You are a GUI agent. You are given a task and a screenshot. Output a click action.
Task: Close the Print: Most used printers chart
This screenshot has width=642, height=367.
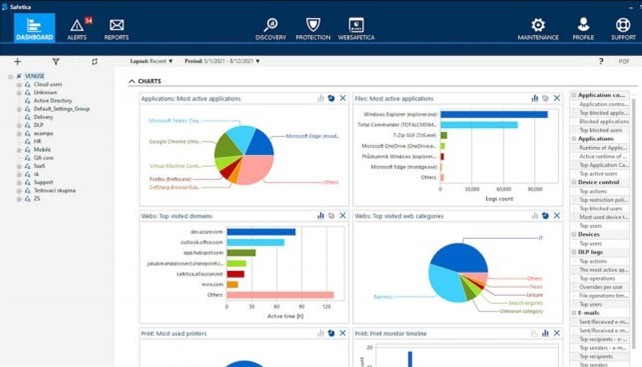(x=343, y=333)
